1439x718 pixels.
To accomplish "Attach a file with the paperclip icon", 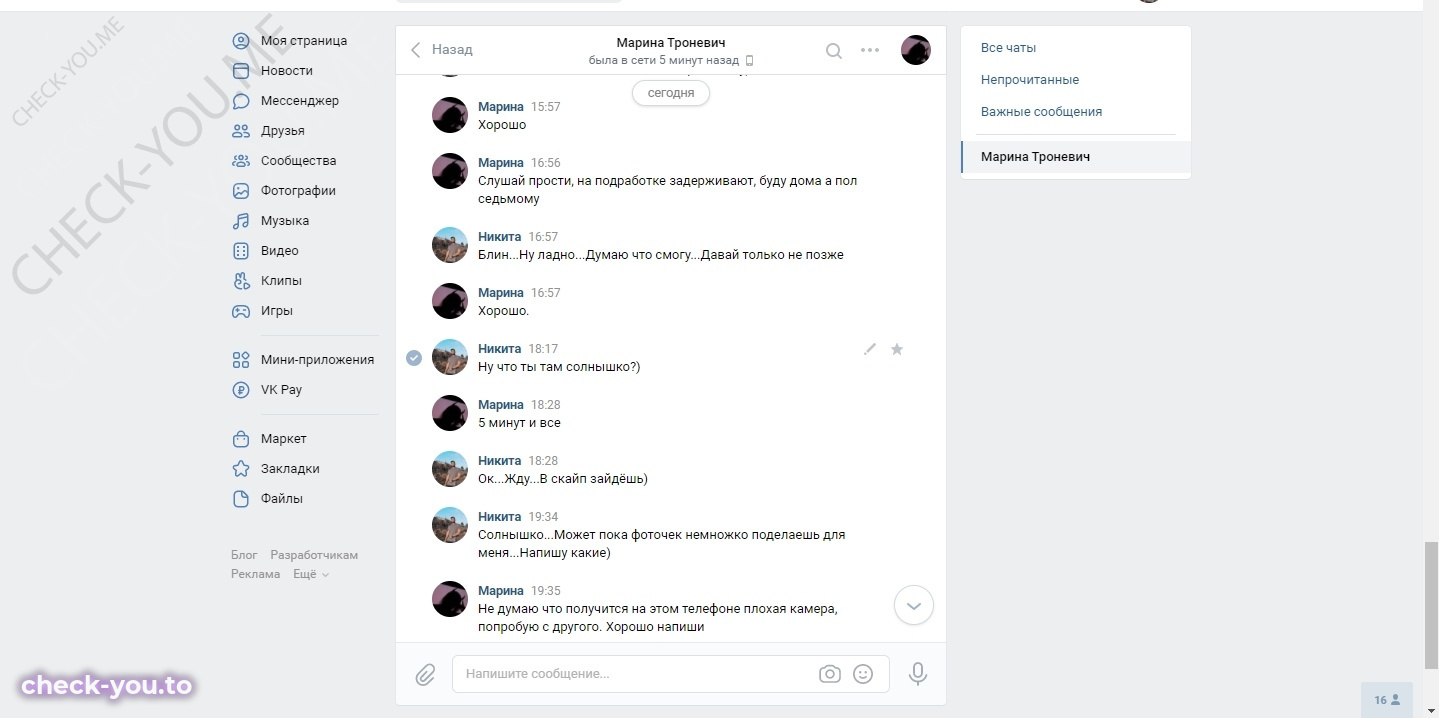I will [x=425, y=674].
